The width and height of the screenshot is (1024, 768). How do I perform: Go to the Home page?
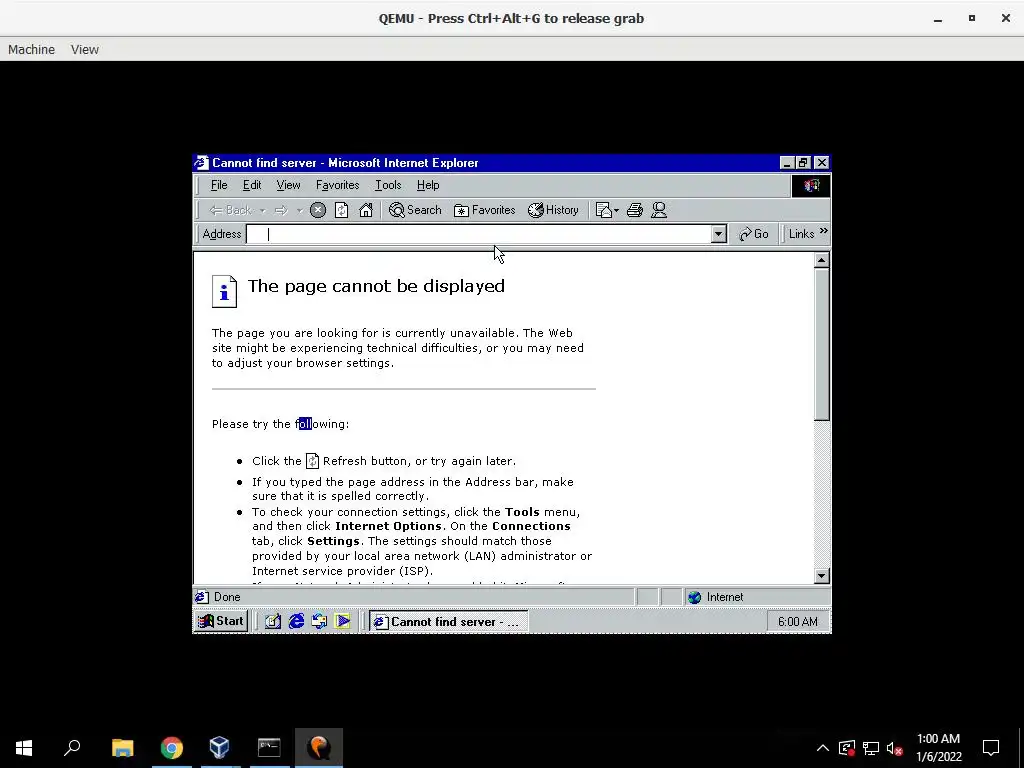366,210
